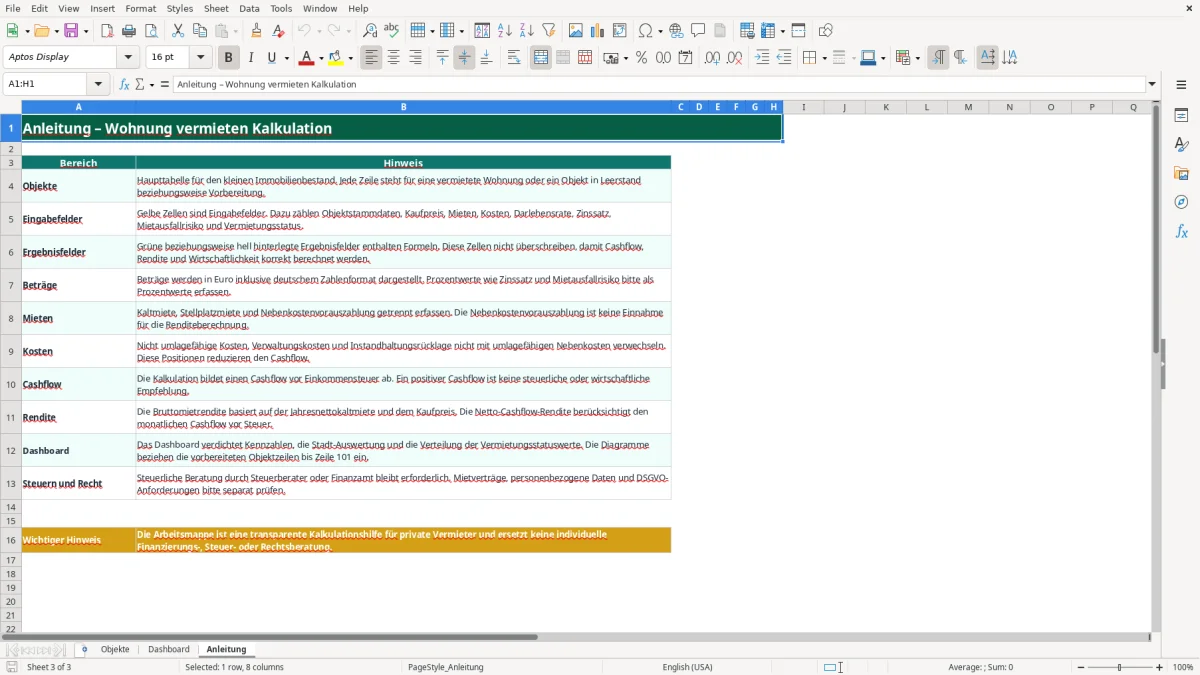Open the Data menu

pyautogui.click(x=249, y=8)
